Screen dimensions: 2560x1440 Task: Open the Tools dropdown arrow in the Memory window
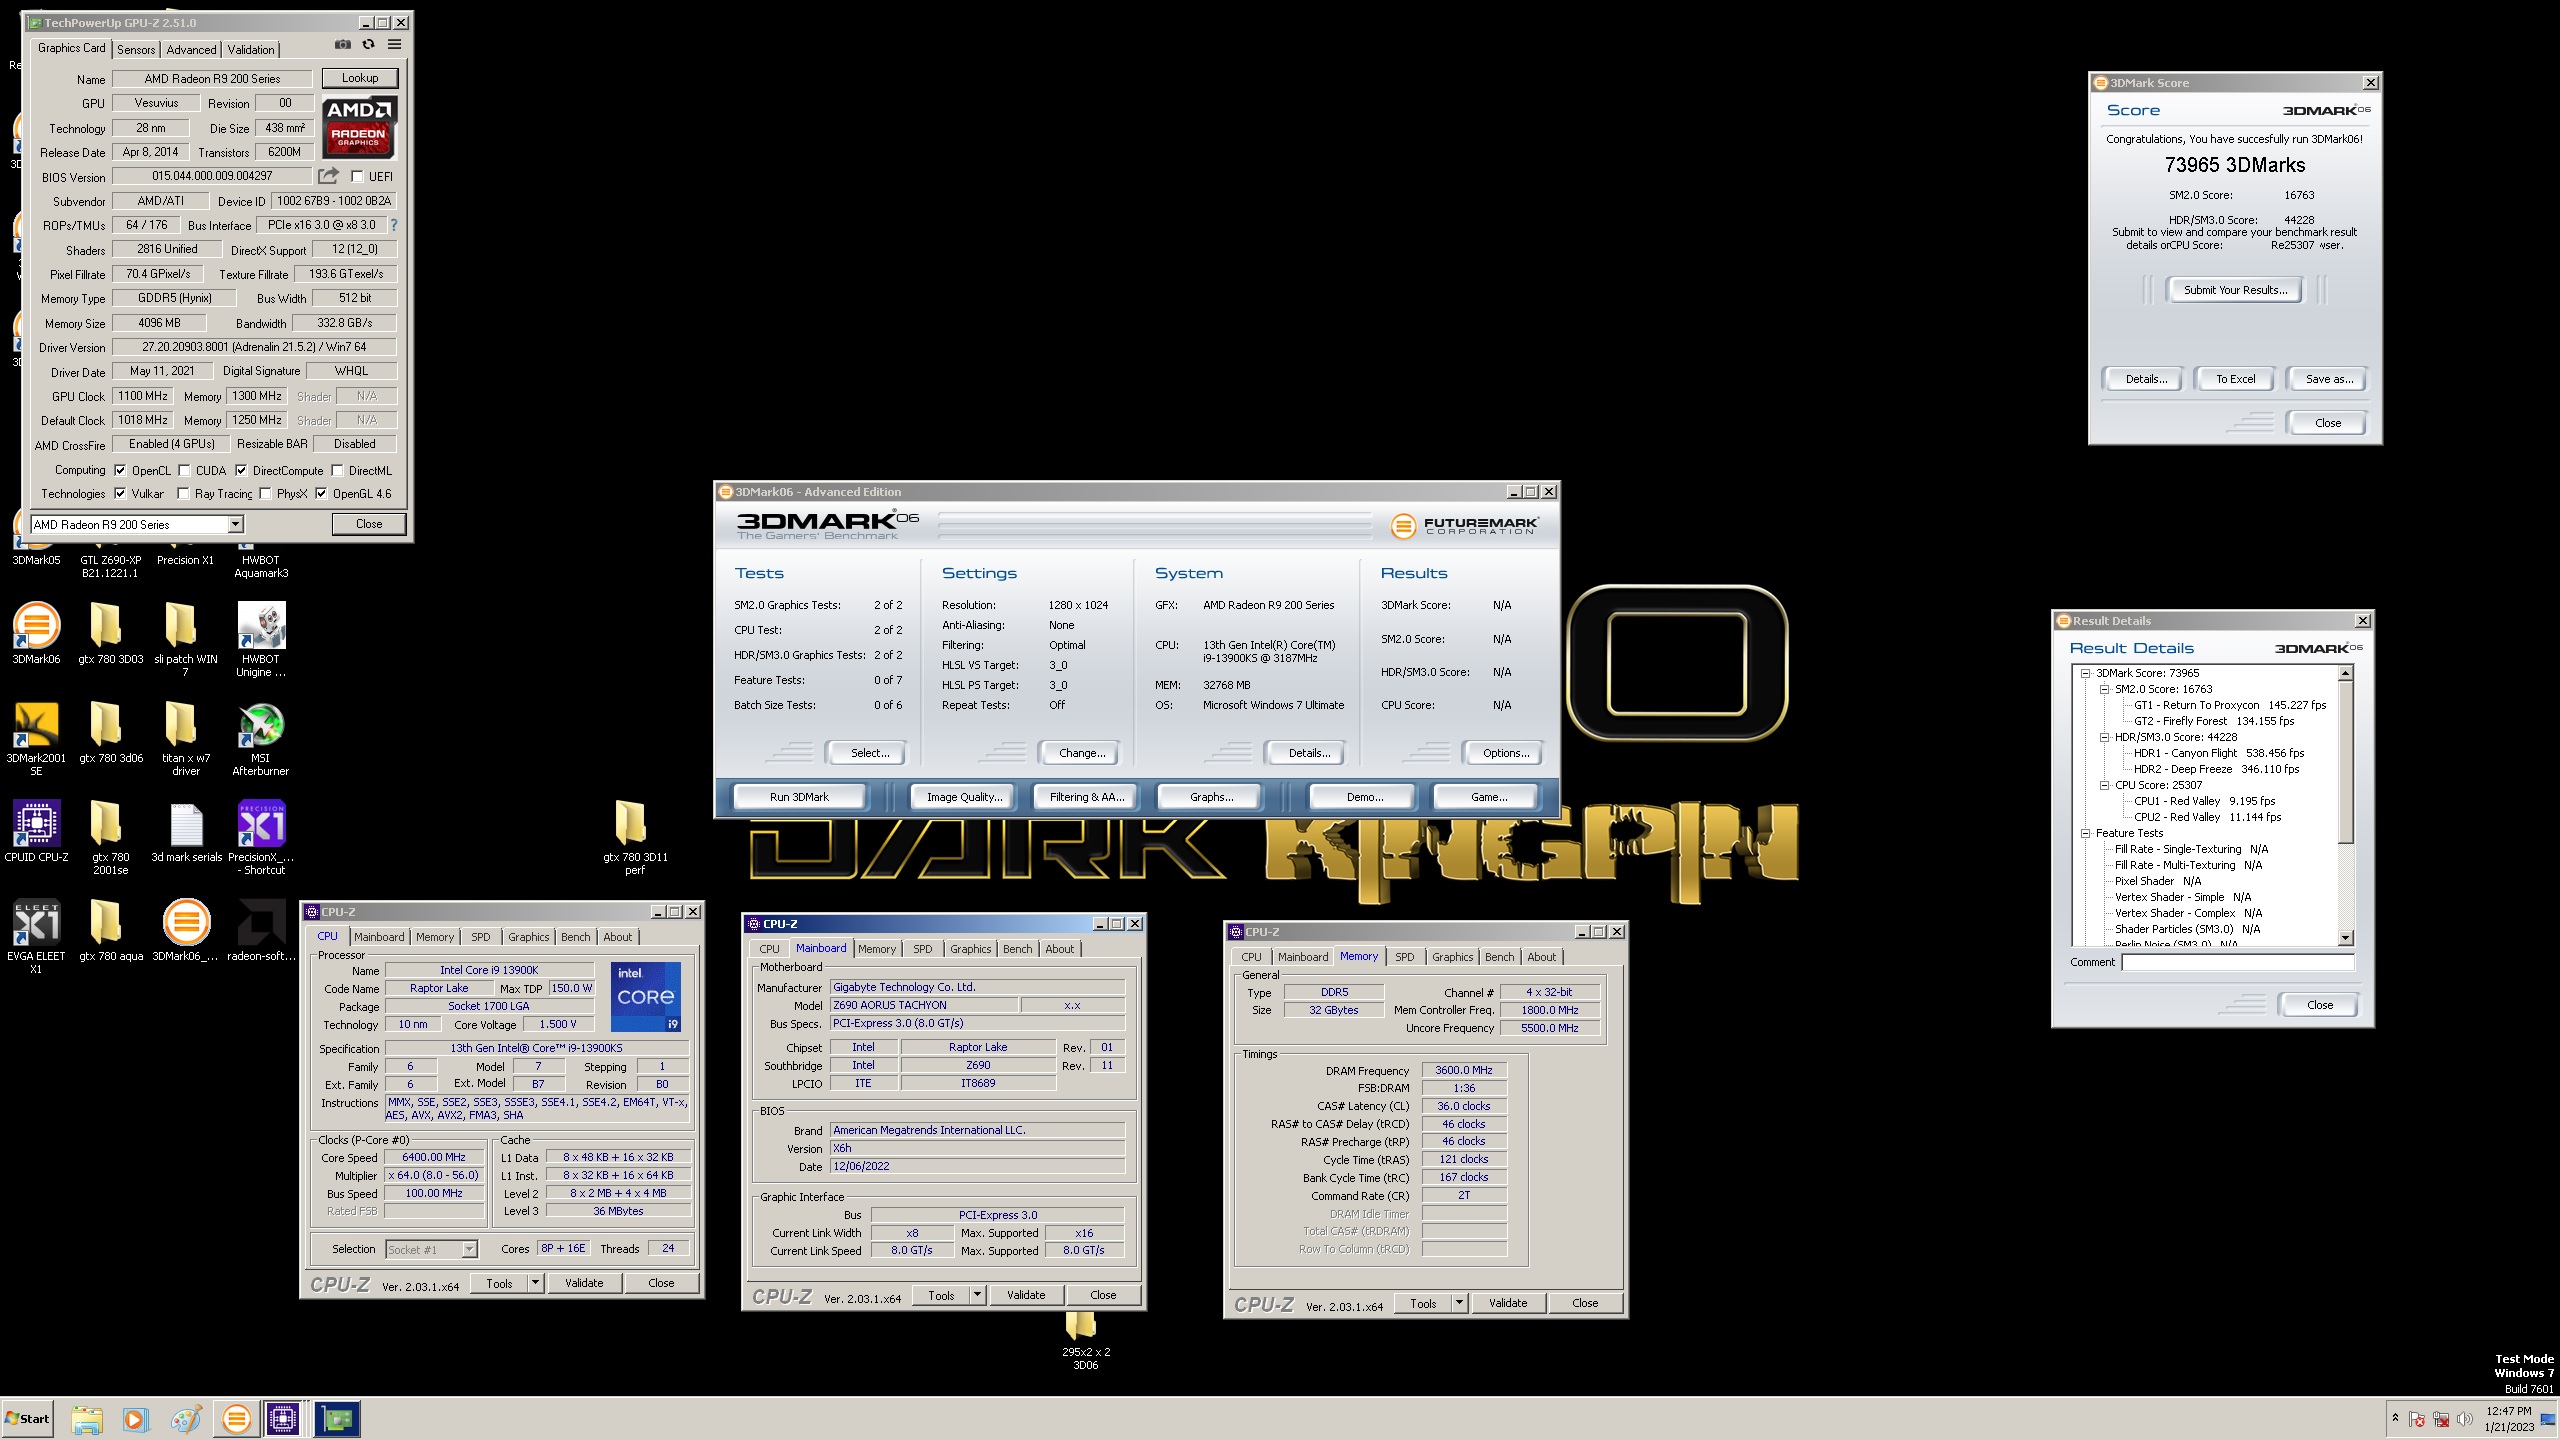pos(1459,1303)
